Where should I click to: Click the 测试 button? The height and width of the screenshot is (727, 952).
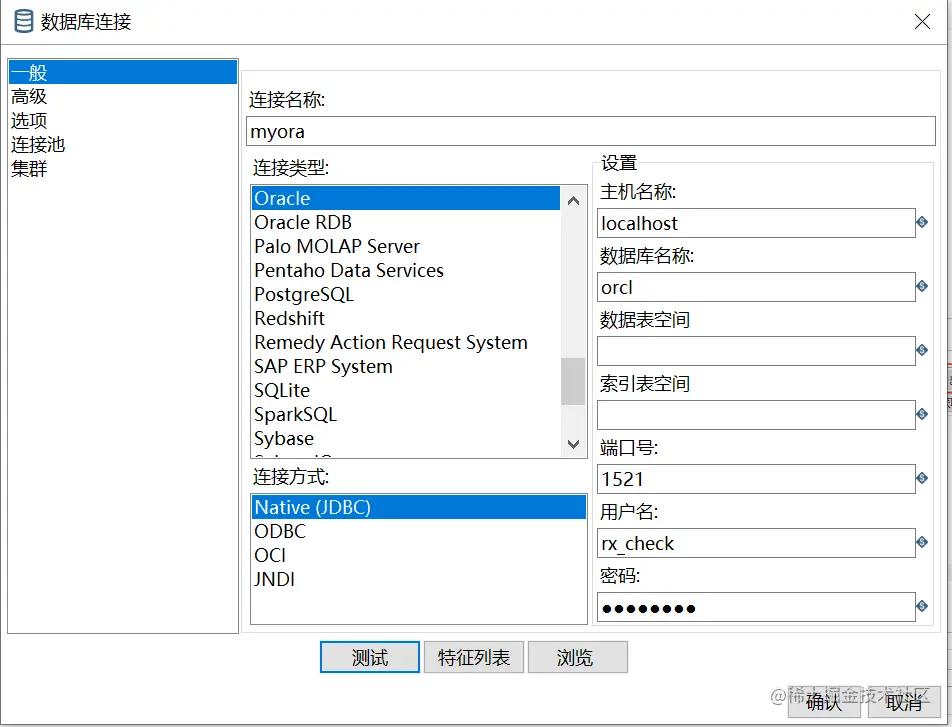point(370,657)
